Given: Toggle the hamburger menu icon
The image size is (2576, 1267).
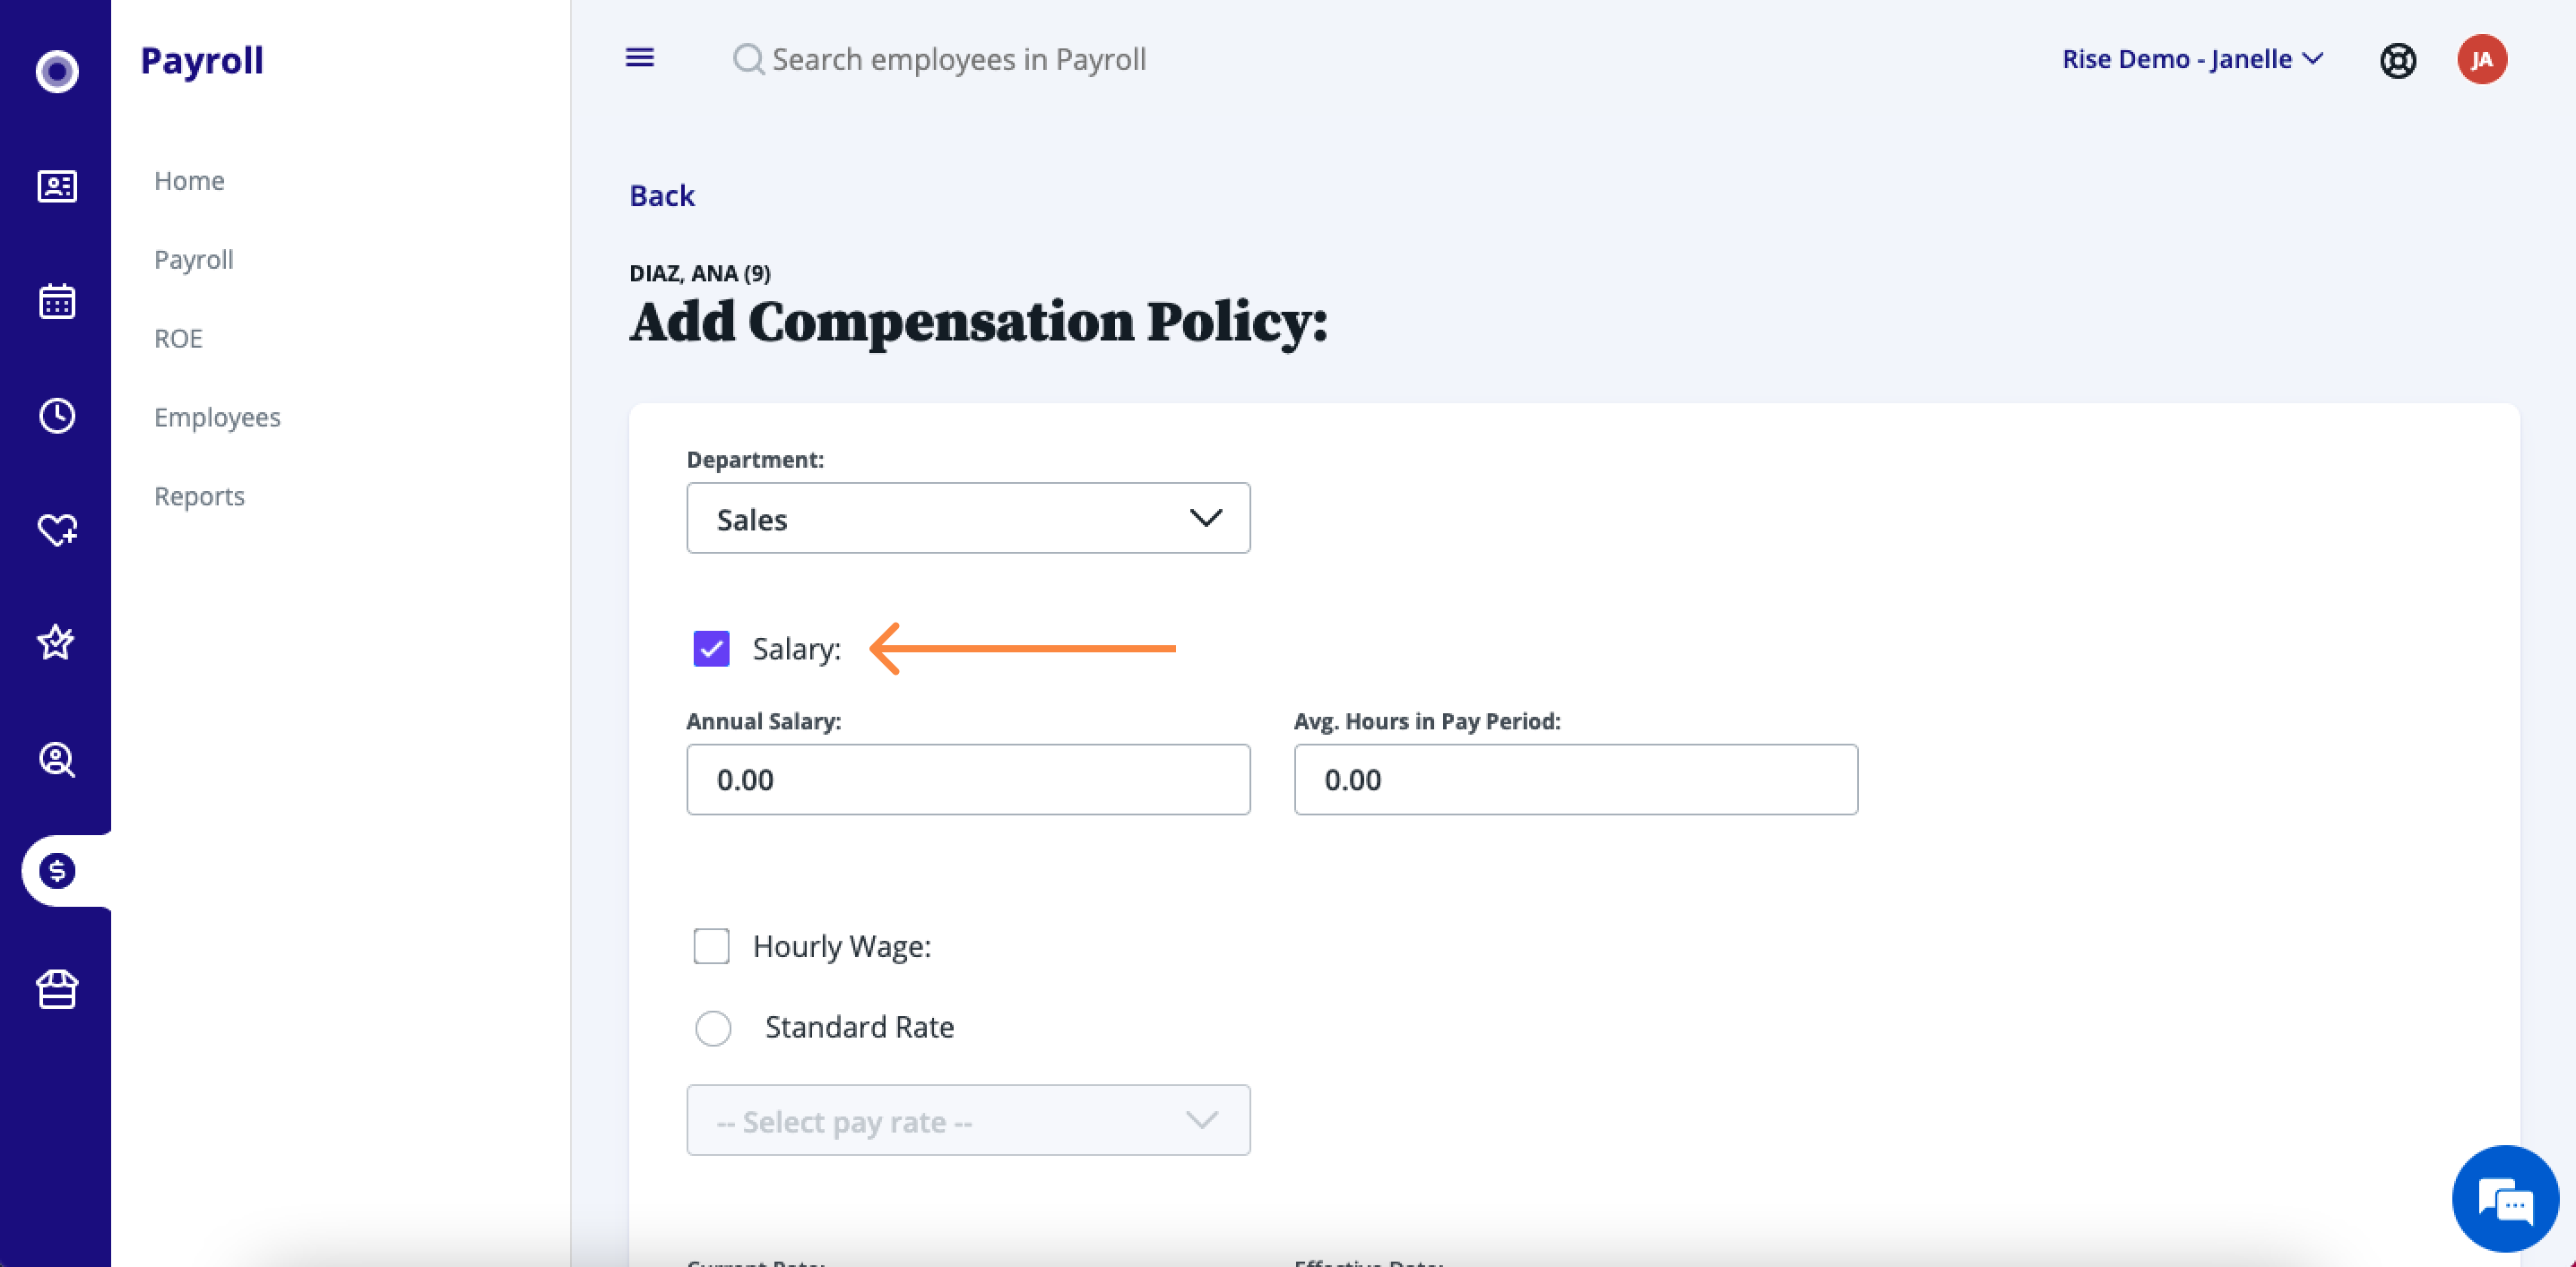Looking at the screenshot, I should click(x=640, y=58).
